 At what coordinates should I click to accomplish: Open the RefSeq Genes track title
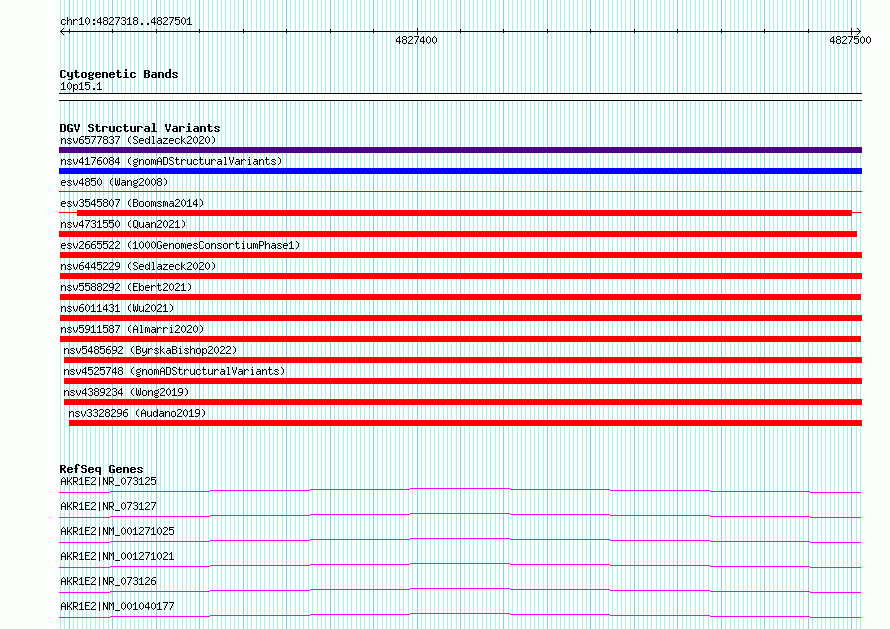pyautogui.click(x=102, y=469)
